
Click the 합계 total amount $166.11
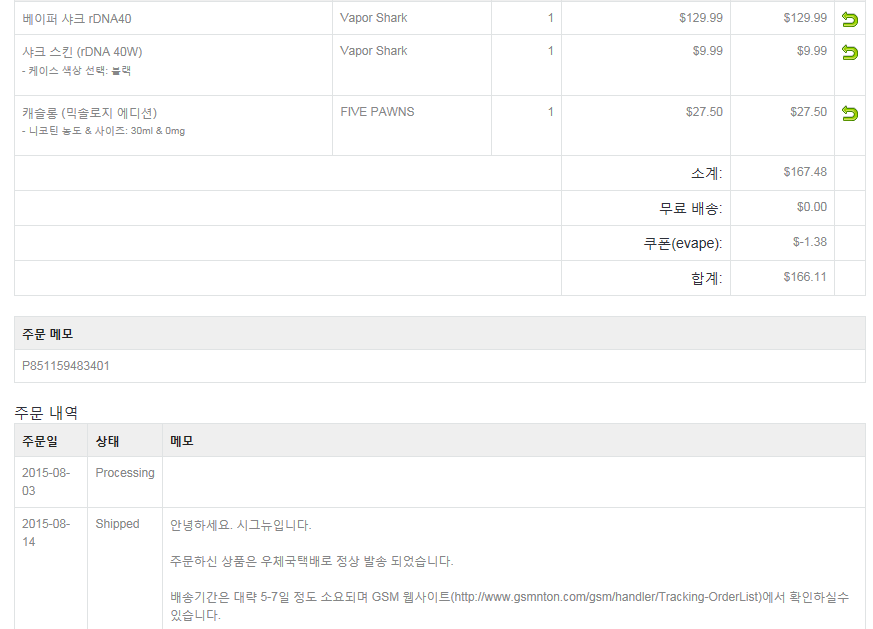[805, 277]
